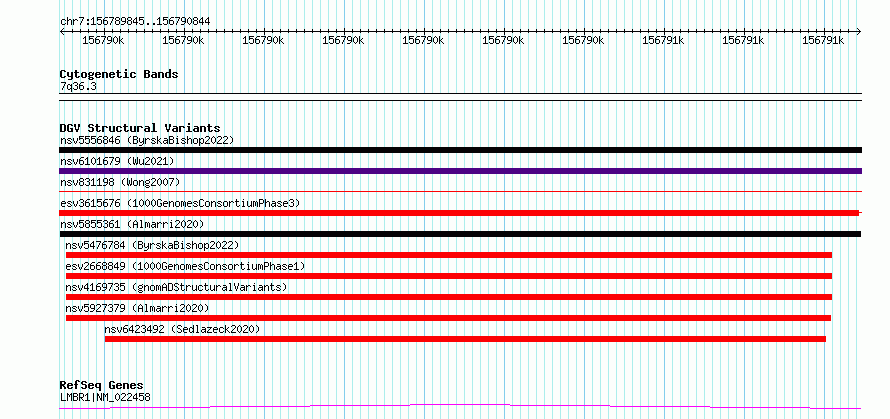This screenshot has width=890, height=419.
Task: Click the DGV Structural Variants track heading
Action: click(140, 128)
